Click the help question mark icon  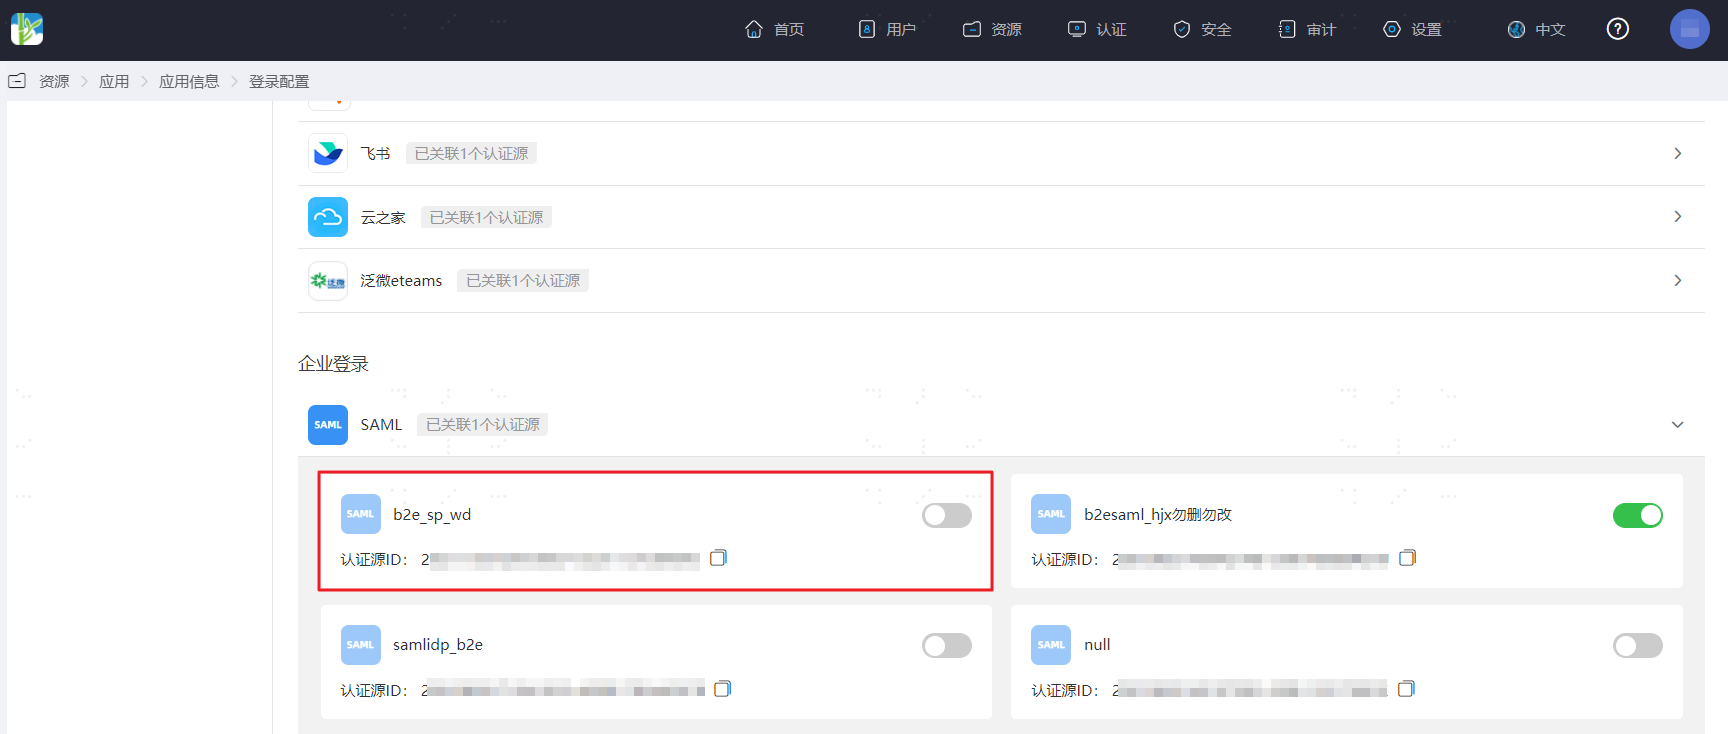pyautogui.click(x=1618, y=29)
